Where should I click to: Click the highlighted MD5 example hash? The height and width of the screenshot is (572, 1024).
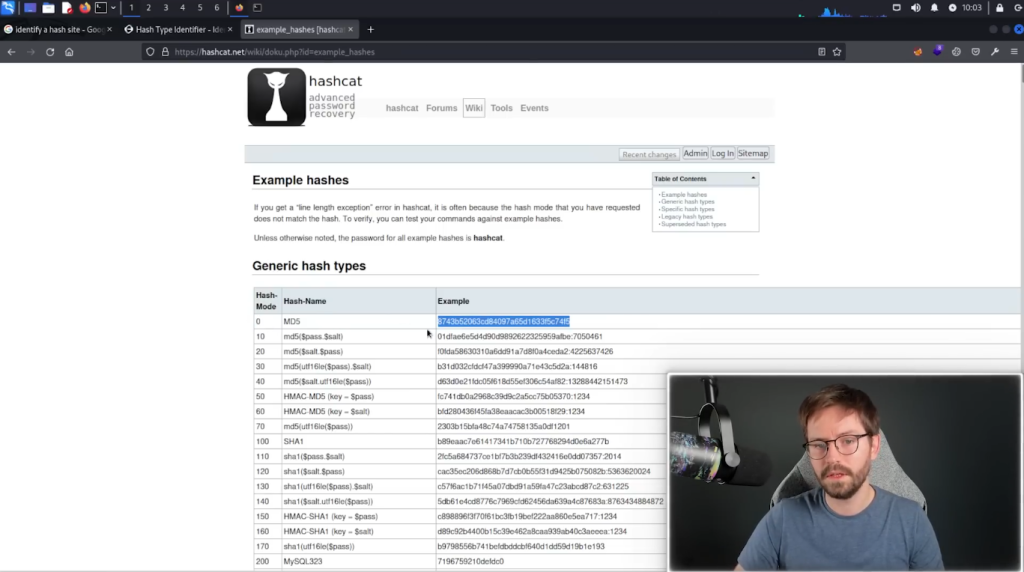pyautogui.click(x=504, y=321)
